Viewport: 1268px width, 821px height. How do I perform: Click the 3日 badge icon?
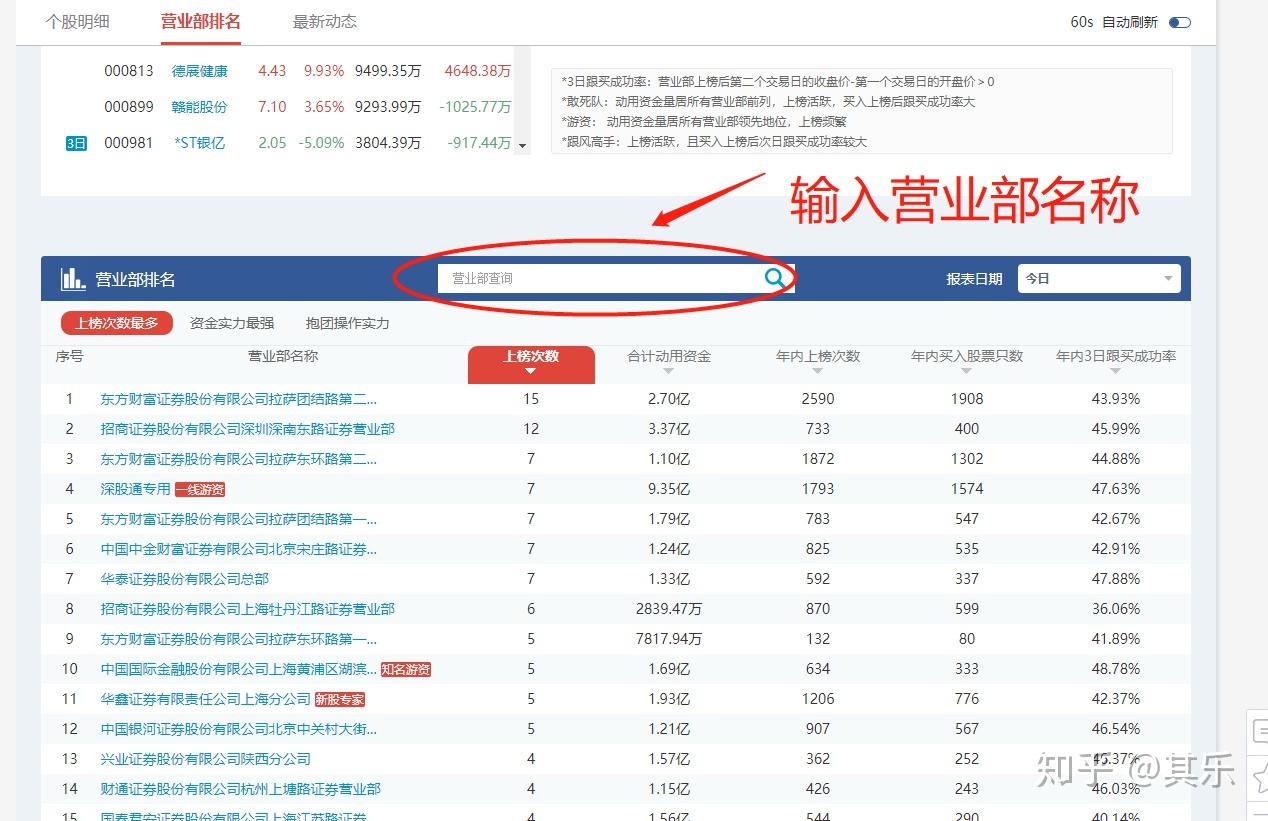click(x=77, y=143)
